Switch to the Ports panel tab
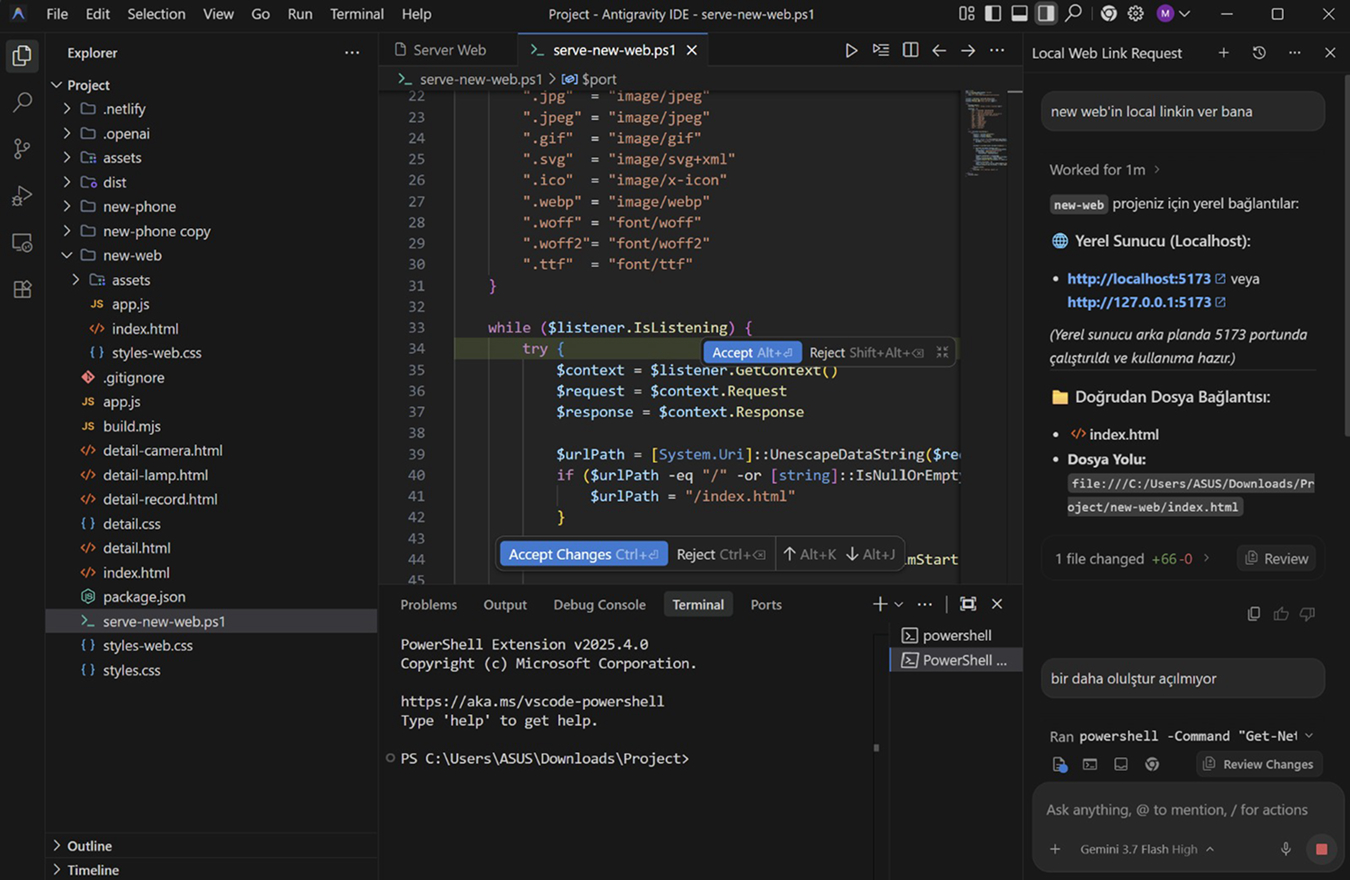 click(x=766, y=604)
